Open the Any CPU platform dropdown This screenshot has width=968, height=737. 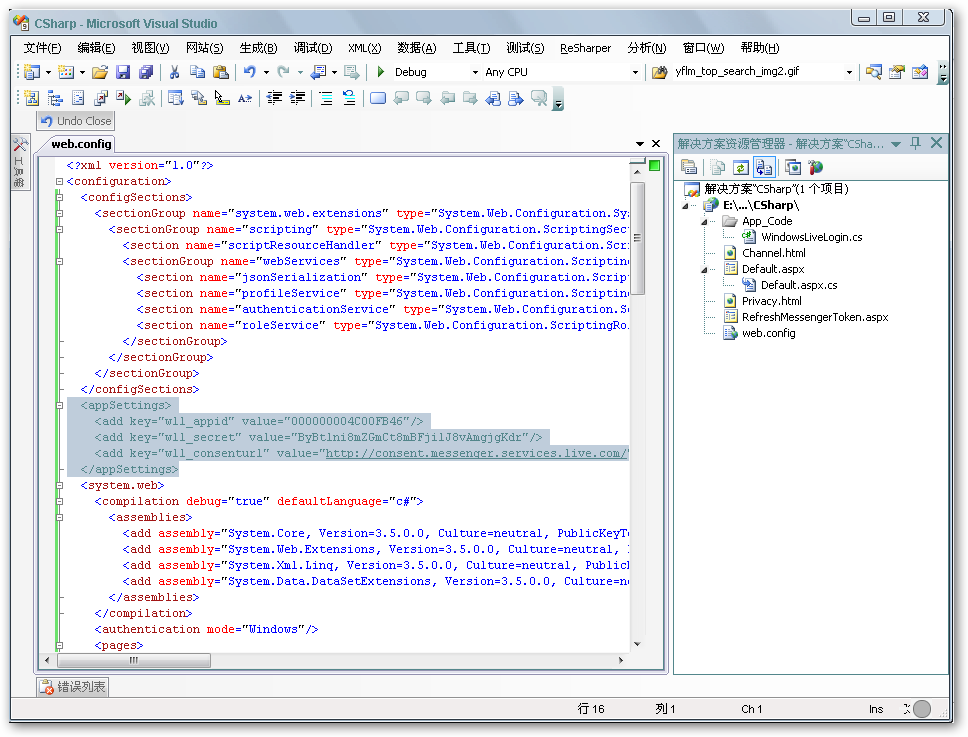[x=635, y=72]
